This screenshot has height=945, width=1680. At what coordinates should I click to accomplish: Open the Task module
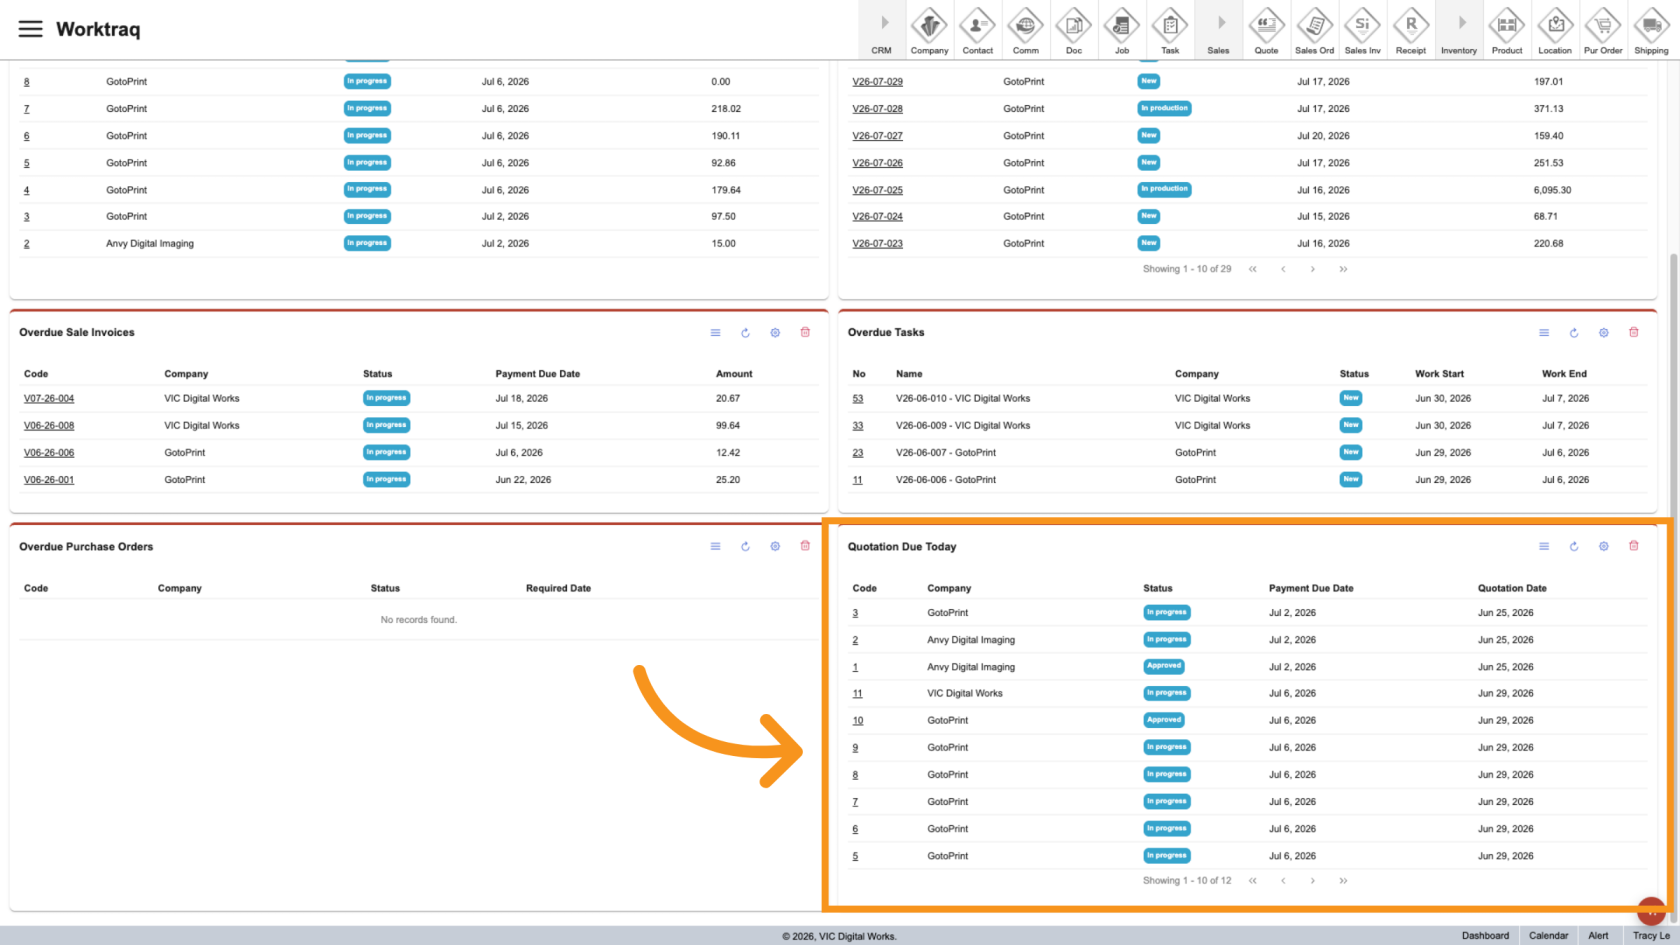1169,30
